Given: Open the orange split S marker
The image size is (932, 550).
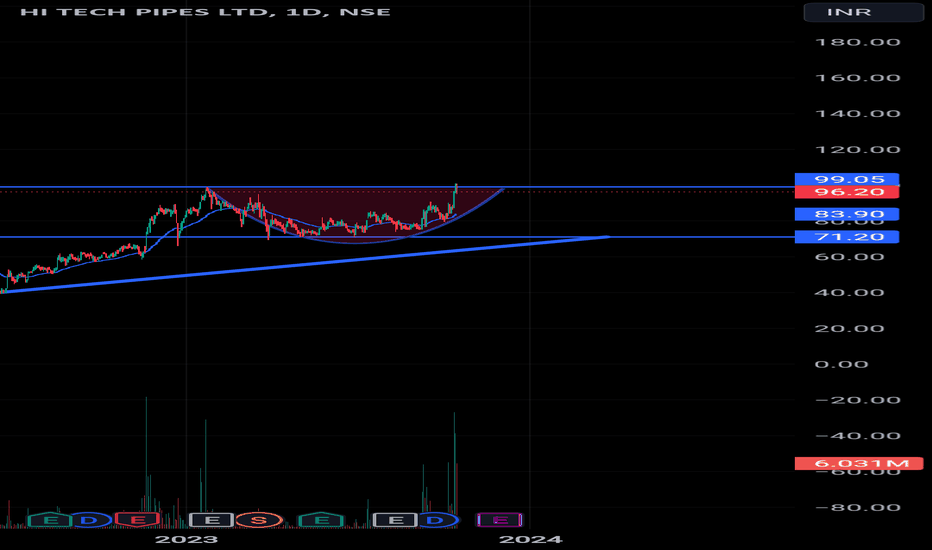Looking at the screenshot, I should [x=259, y=520].
